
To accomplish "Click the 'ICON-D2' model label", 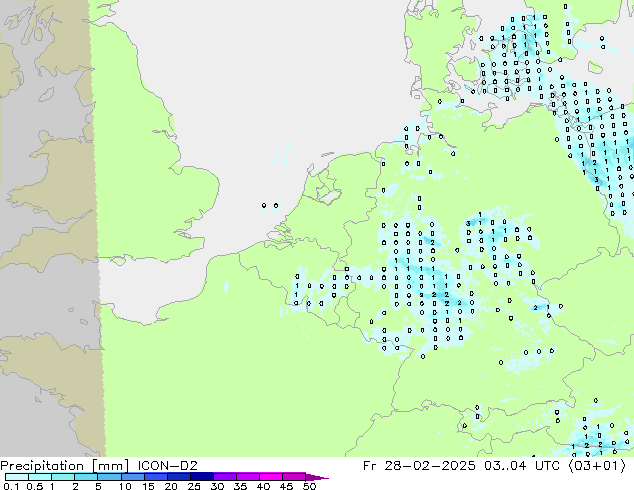I will tap(167, 465).
